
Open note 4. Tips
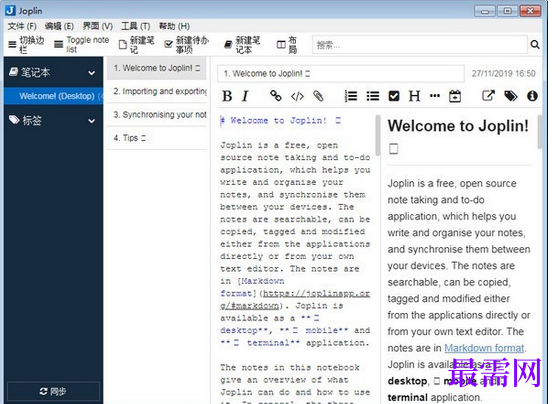pos(156,138)
